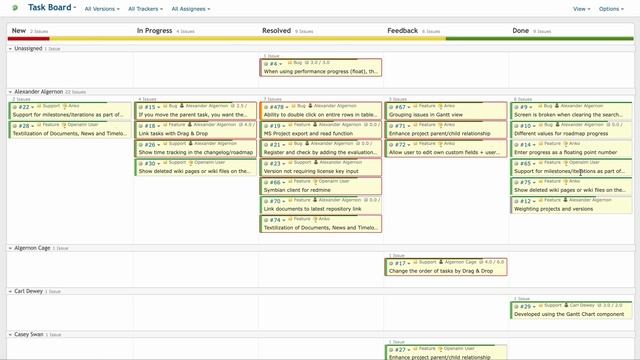The height and width of the screenshot is (360, 640).
Task: Select 'Grouping issues in Gantt view' card text
Action: 426,115
